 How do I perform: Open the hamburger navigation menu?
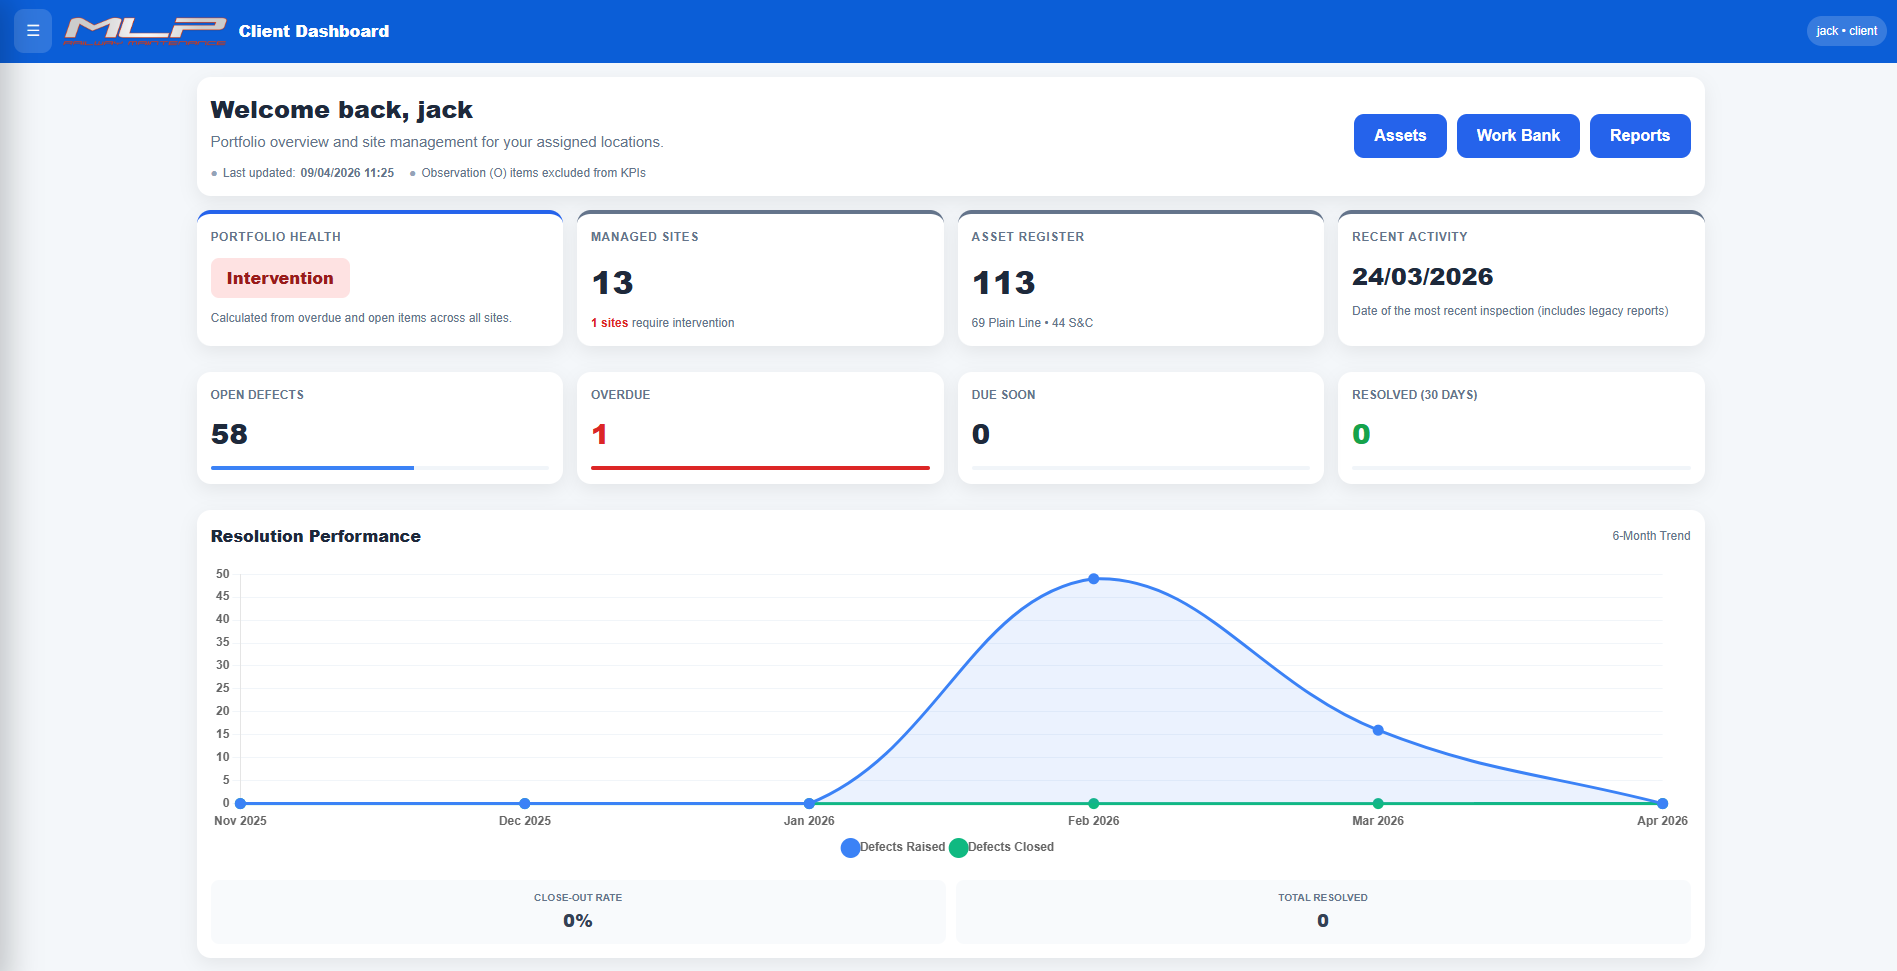coord(32,31)
